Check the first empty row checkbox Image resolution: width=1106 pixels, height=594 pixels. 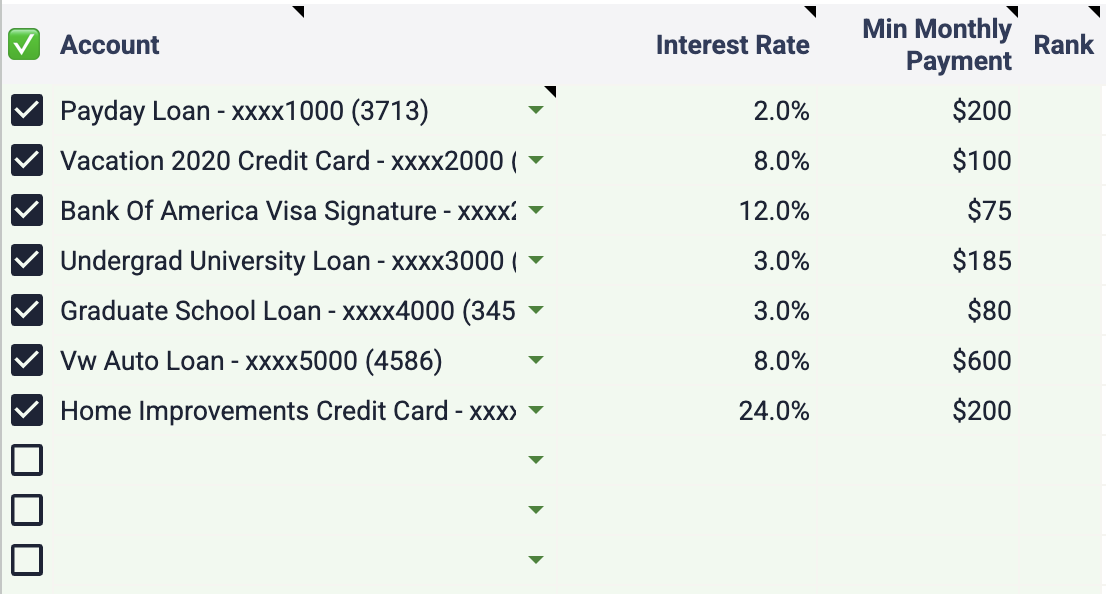27,460
